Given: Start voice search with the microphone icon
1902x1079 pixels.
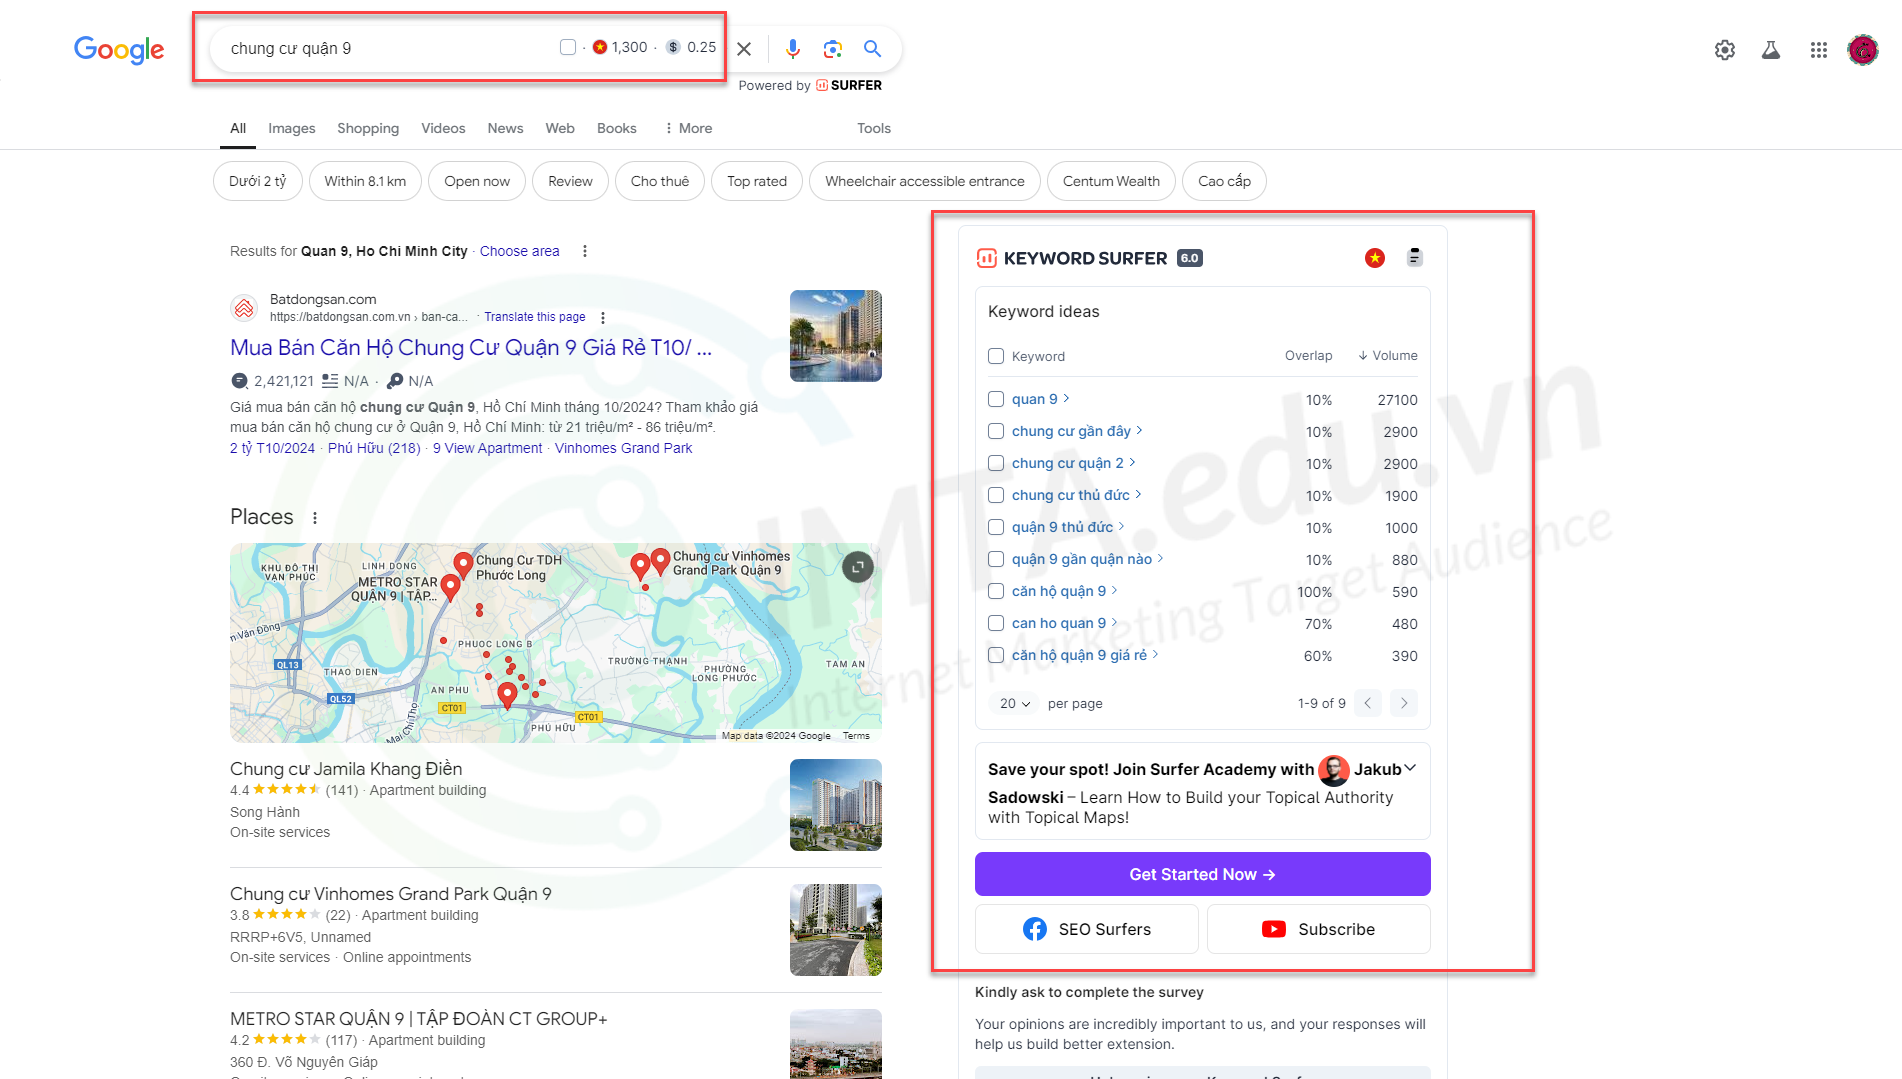Looking at the screenshot, I should tap(792, 48).
